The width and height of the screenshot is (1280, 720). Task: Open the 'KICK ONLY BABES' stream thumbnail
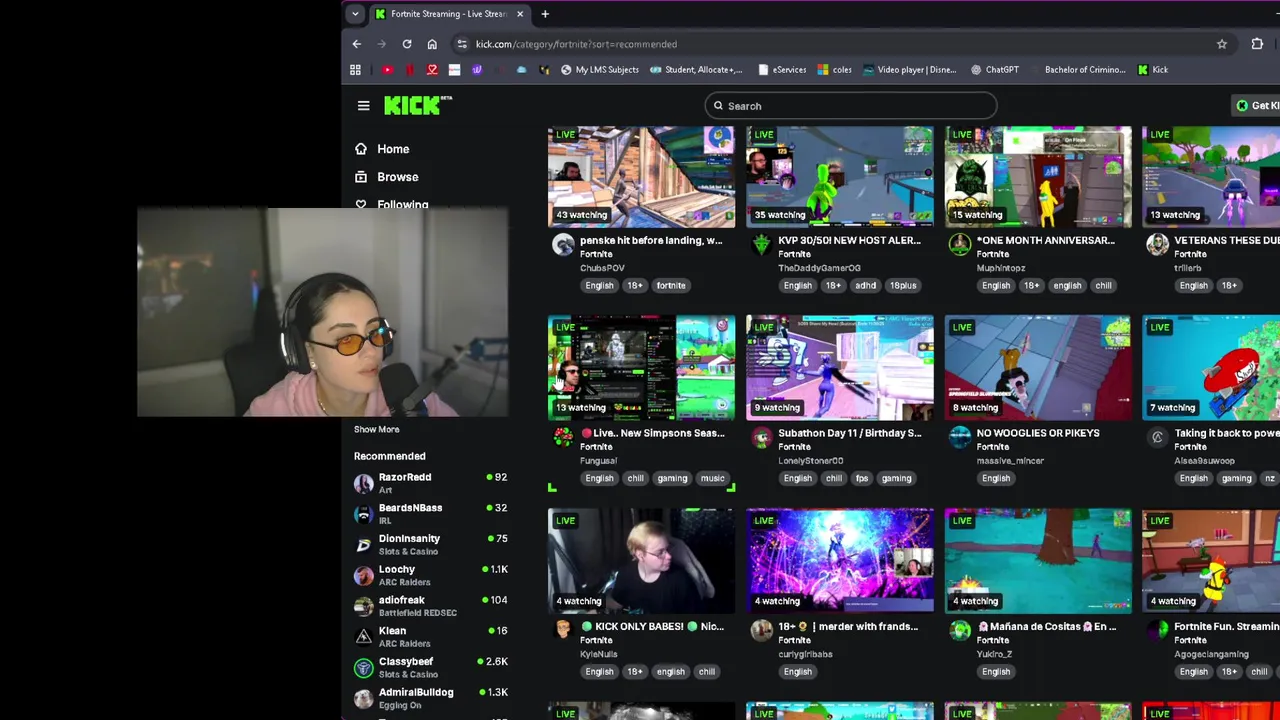pyautogui.click(x=641, y=561)
